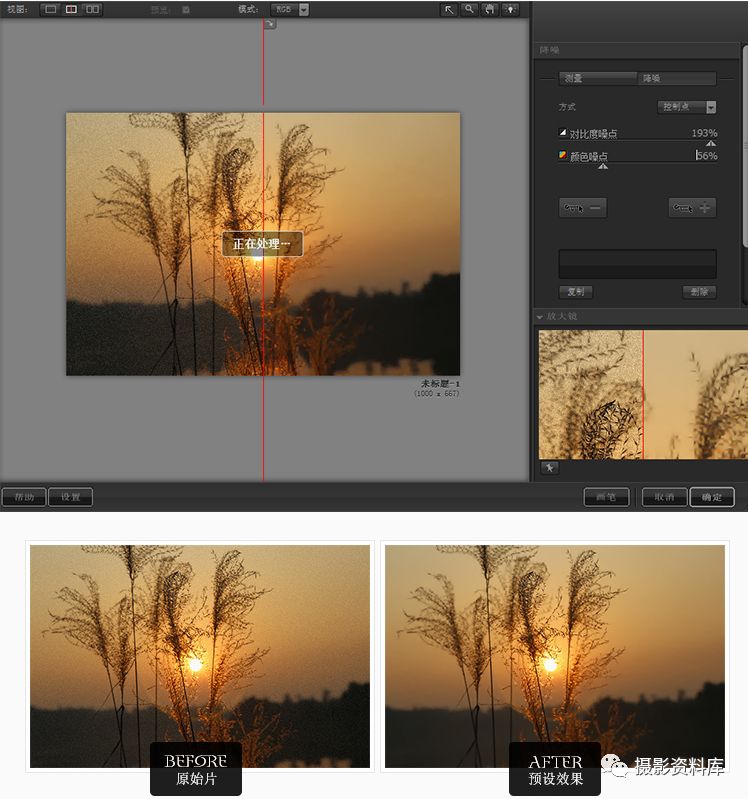Click the AFTER 预设效果 comparison image
The width and height of the screenshot is (748, 799).
pyautogui.click(x=555, y=656)
